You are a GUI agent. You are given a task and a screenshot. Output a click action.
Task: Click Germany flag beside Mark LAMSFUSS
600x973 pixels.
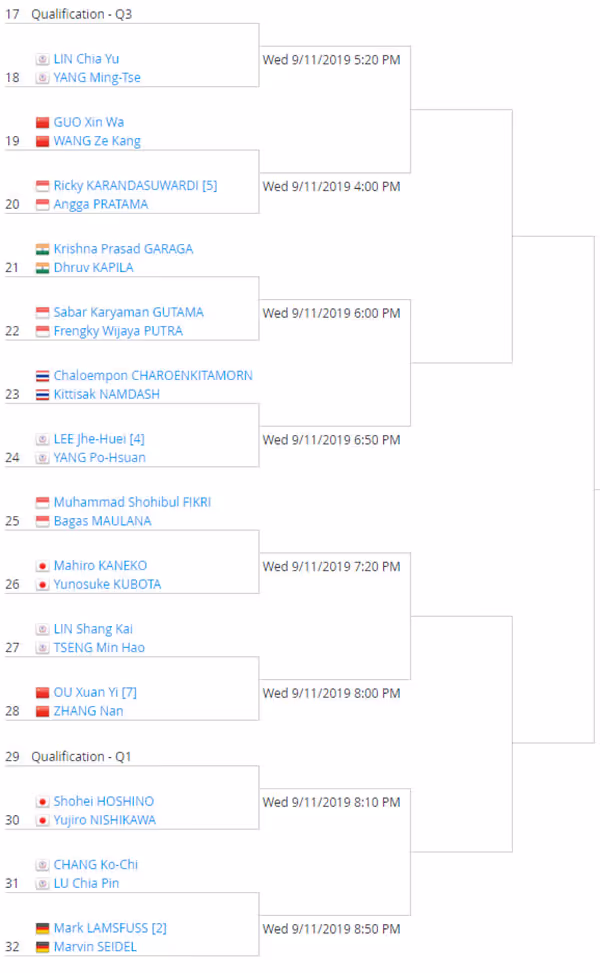42,928
